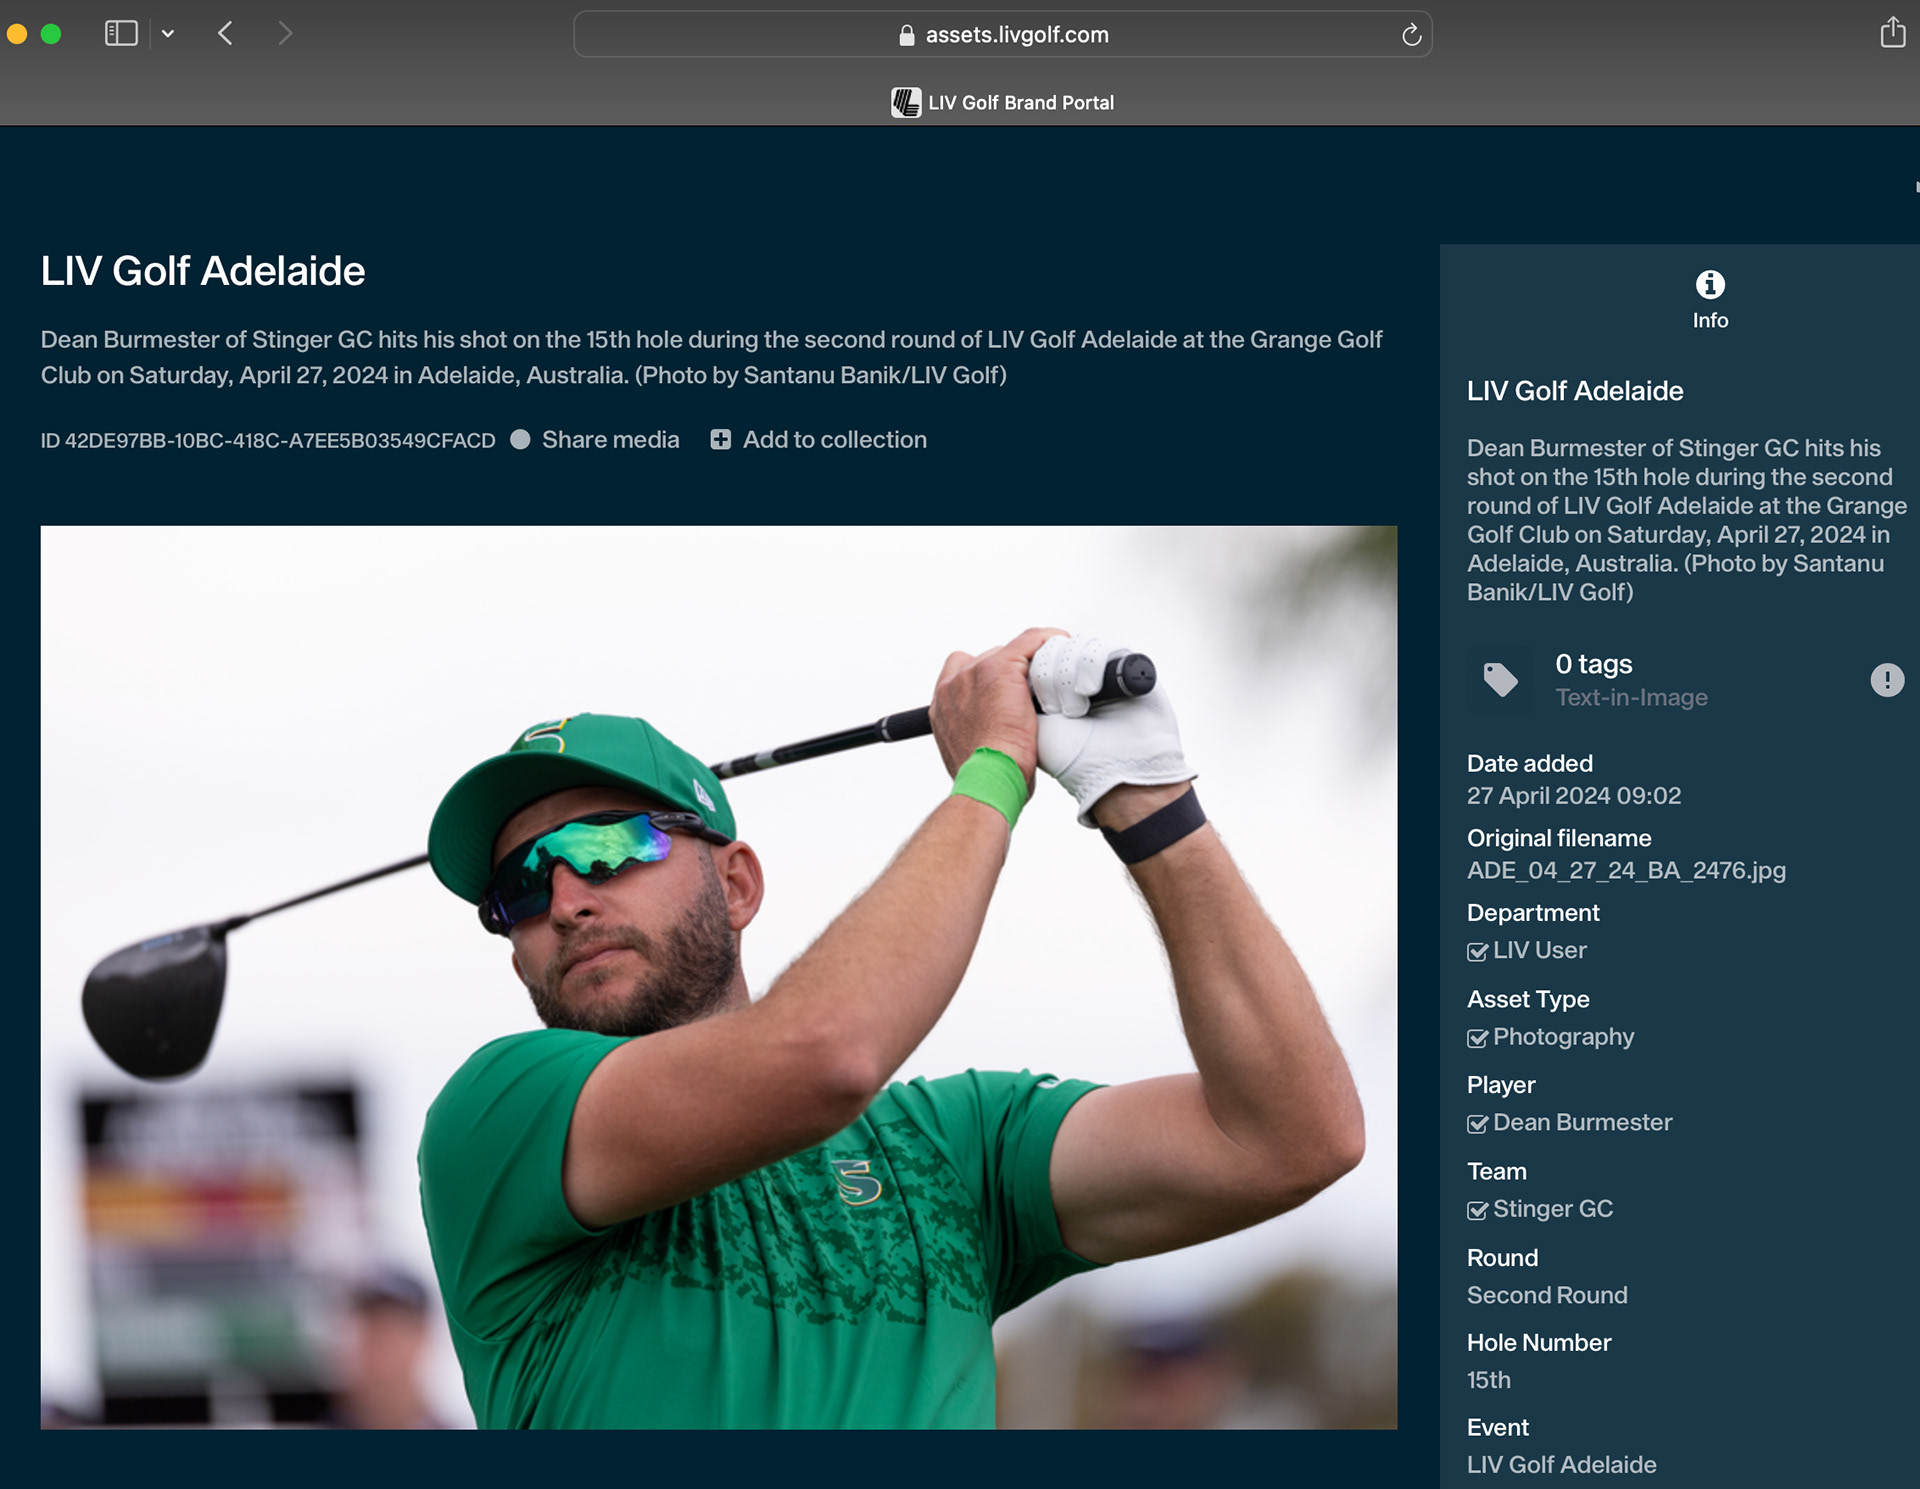This screenshot has height=1489, width=1920.
Task: Toggle the LIV User department checkbox
Action: click(x=1477, y=952)
